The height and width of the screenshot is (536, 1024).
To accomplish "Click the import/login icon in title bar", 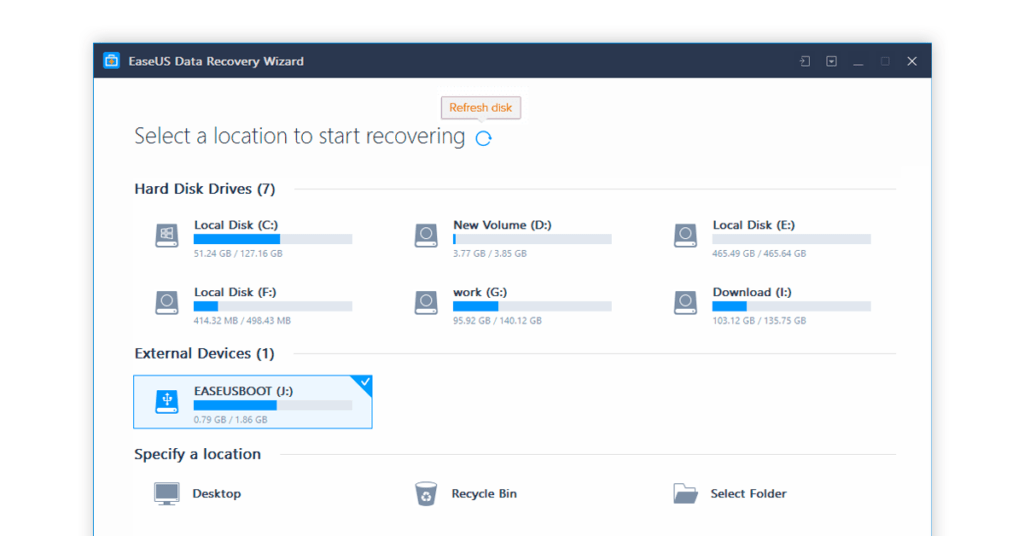I will click(804, 62).
